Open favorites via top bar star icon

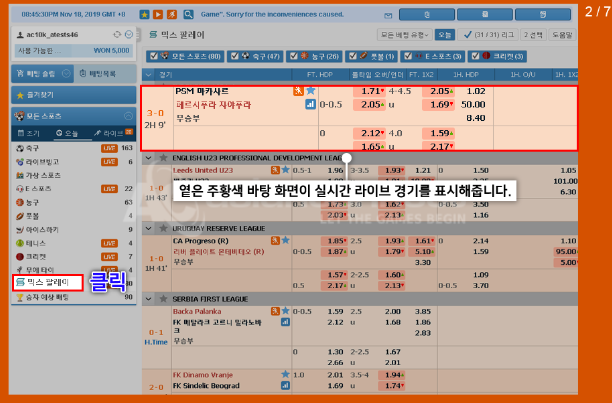coord(144,15)
